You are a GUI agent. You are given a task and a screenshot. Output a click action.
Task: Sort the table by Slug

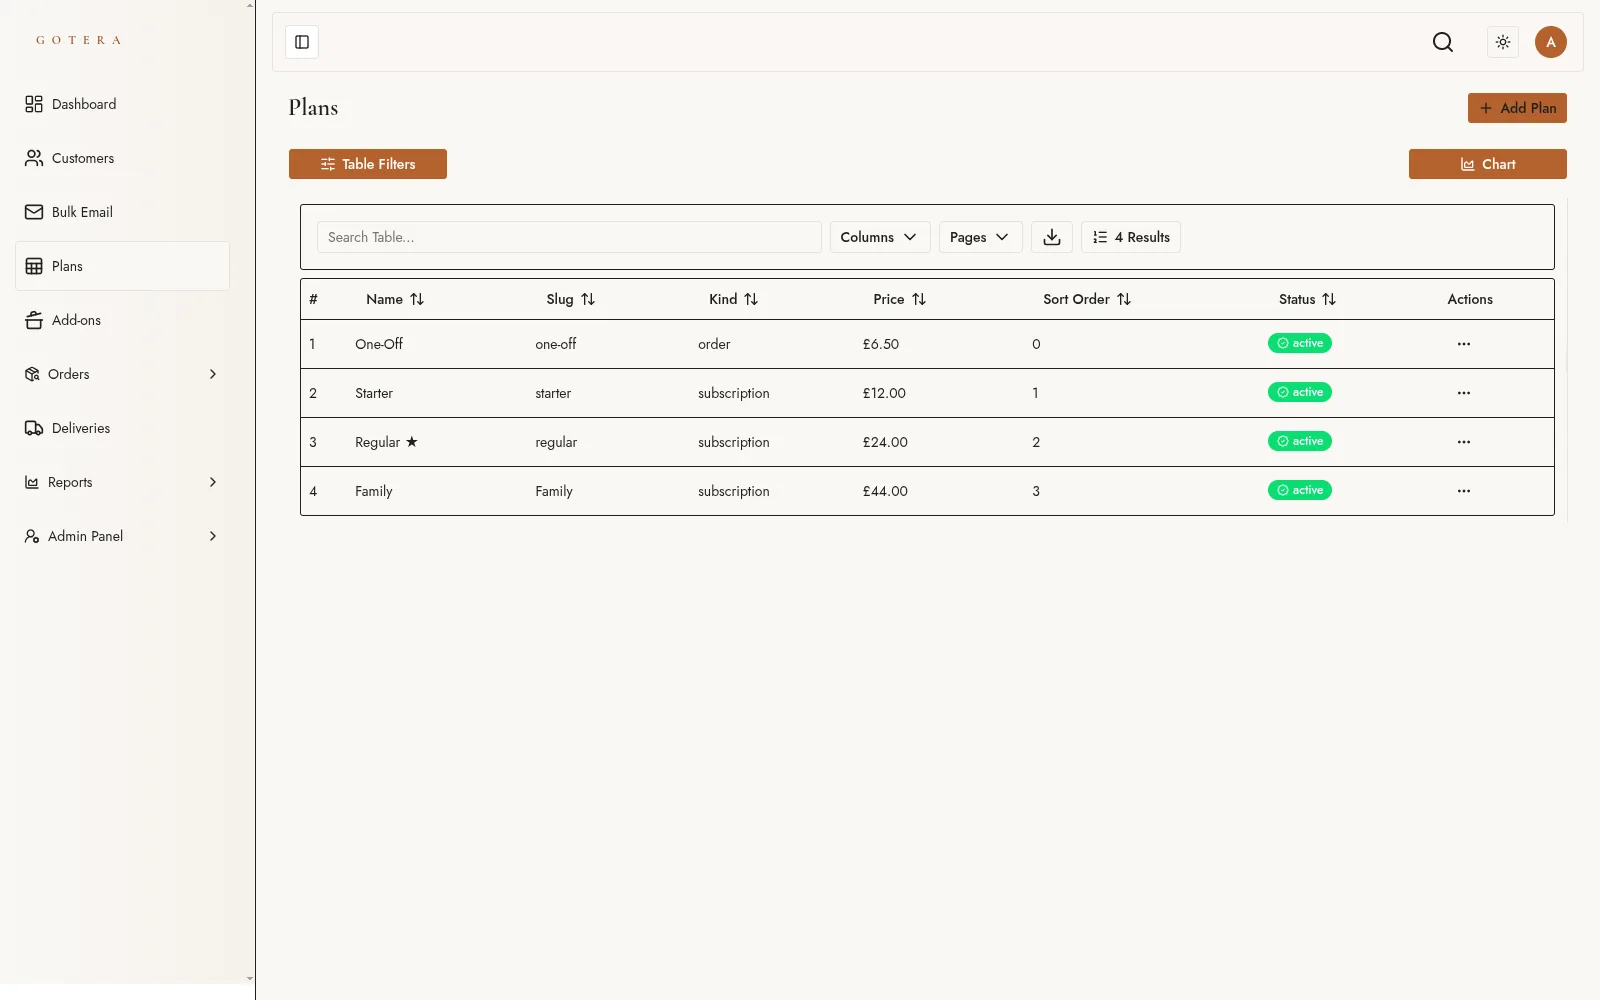[571, 299]
